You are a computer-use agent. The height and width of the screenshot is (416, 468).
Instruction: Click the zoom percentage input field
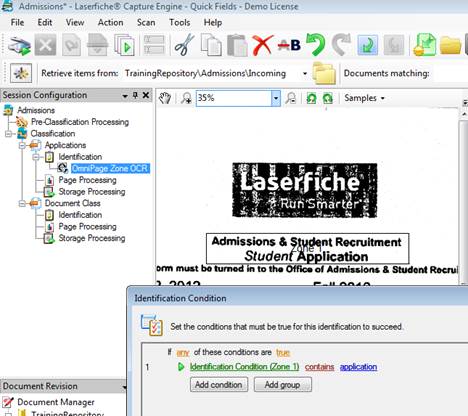pyautogui.click(x=234, y=98)
